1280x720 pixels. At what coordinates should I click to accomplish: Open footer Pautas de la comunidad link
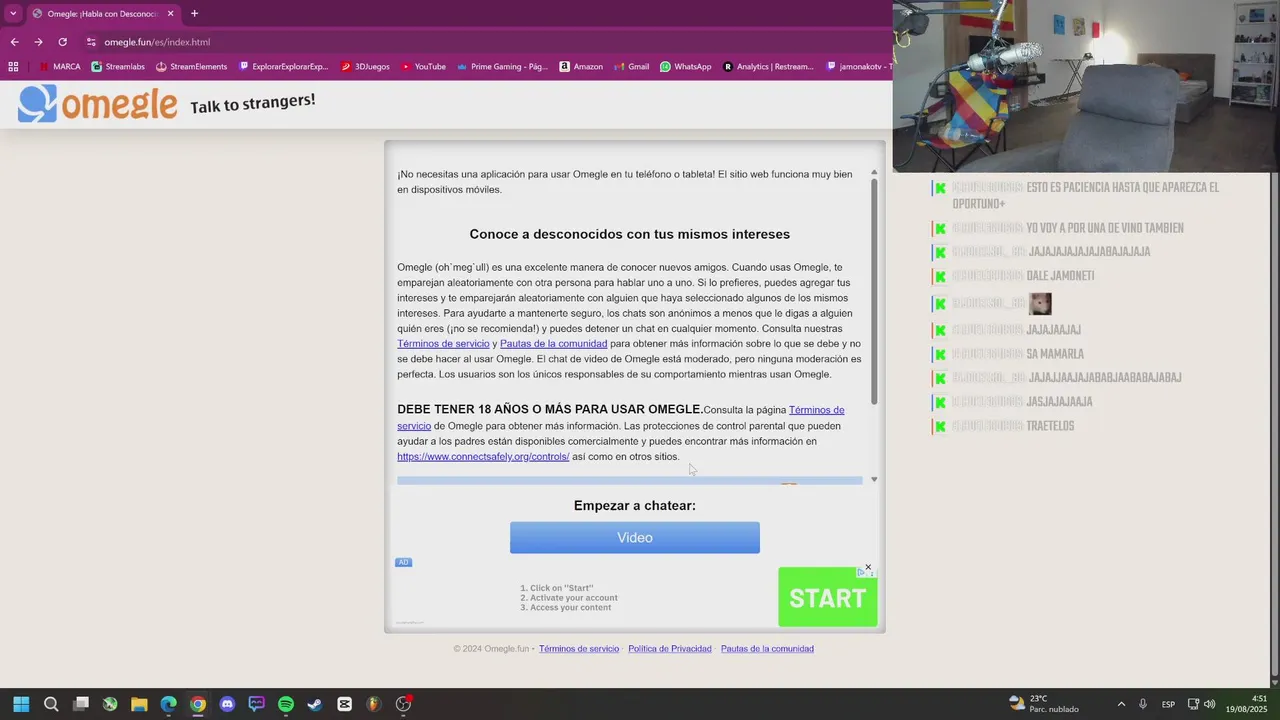click(x=767, y=649)
